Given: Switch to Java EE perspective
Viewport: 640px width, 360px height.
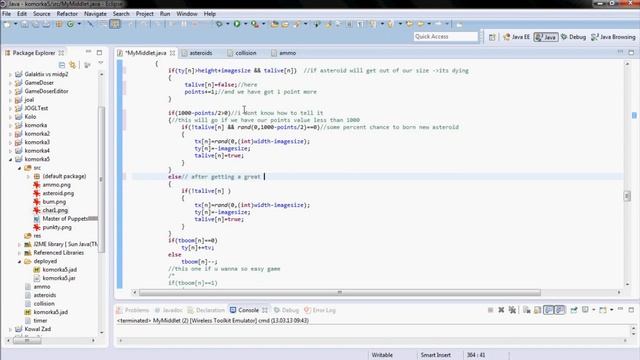Looking at the screenshot, I should pyautogui.click(x=516, y=37).
